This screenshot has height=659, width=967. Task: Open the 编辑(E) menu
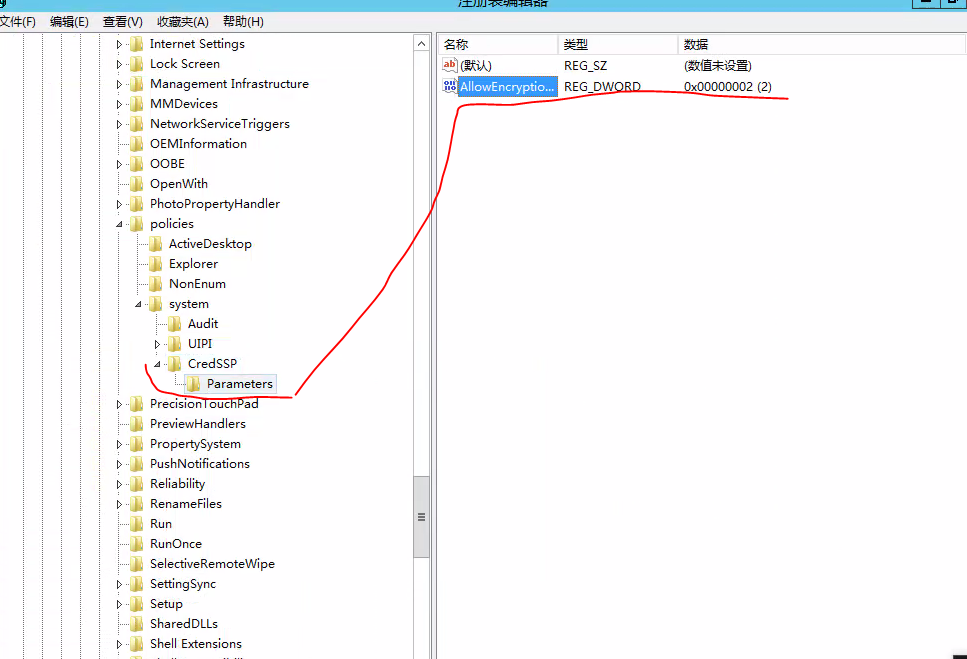click(x=69, y=22)
